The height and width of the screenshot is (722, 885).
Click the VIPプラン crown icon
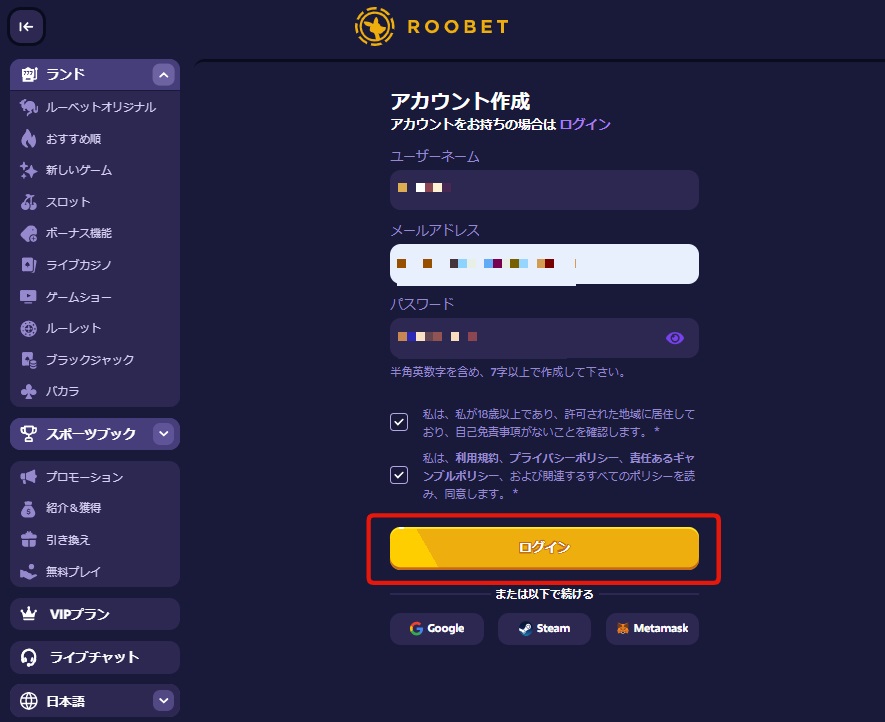[29, 614]
